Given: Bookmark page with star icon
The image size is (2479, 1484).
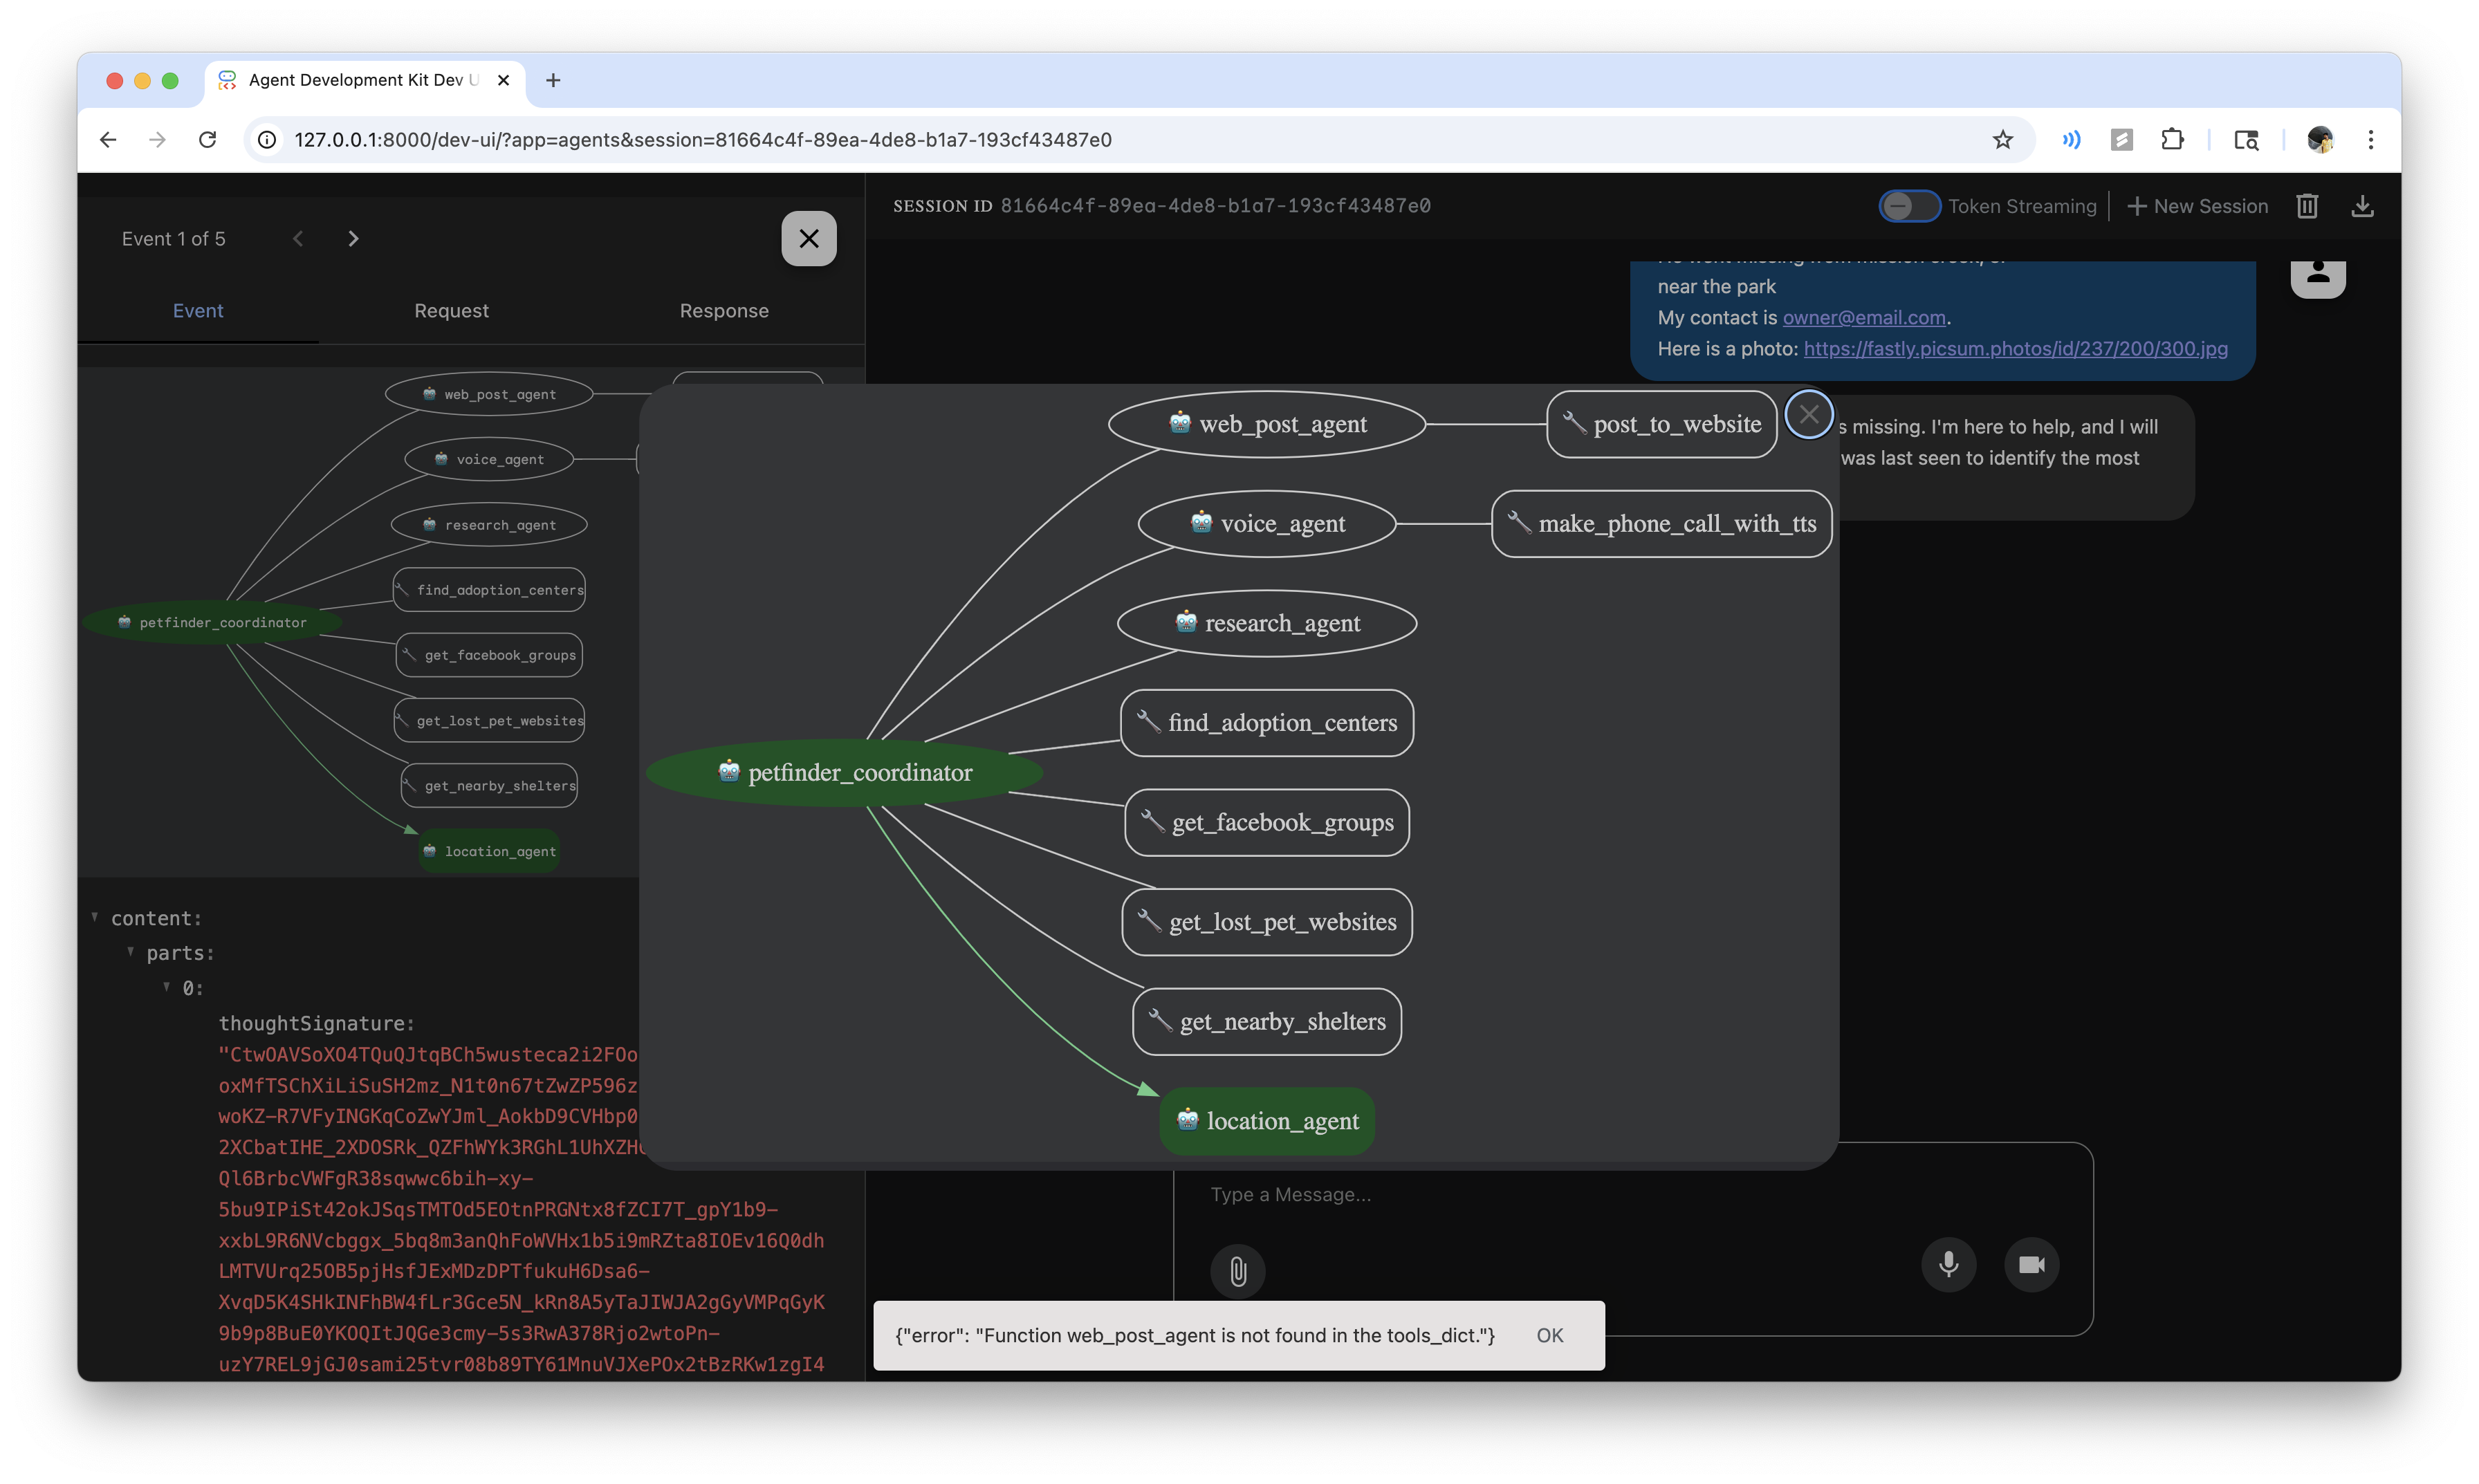Looking at the screenshot, I should (2002, 140).
